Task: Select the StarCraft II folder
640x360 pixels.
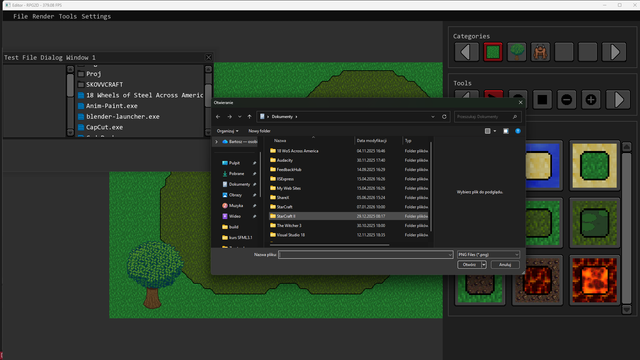Action: point(349,216)
